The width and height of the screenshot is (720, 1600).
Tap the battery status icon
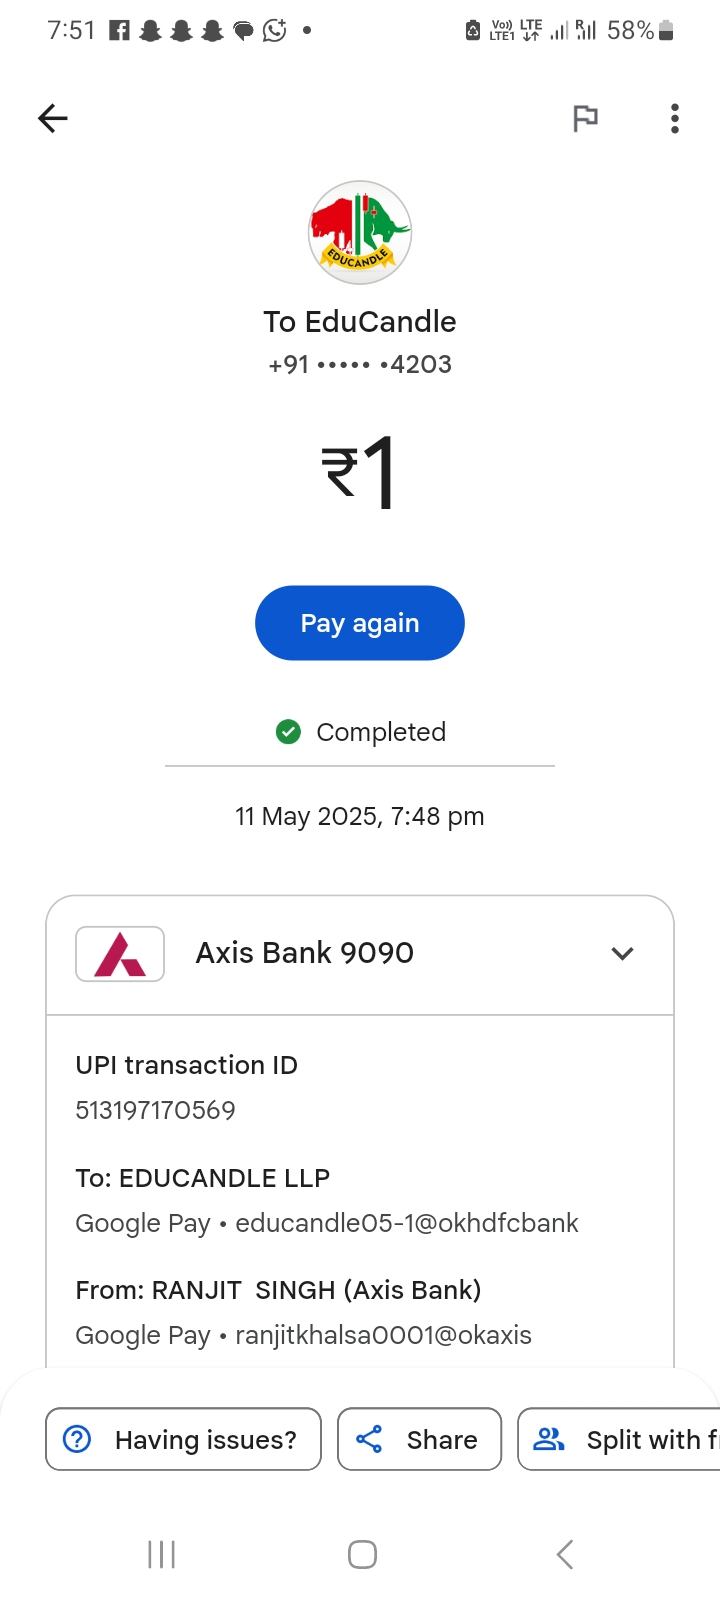coord(667,31)
